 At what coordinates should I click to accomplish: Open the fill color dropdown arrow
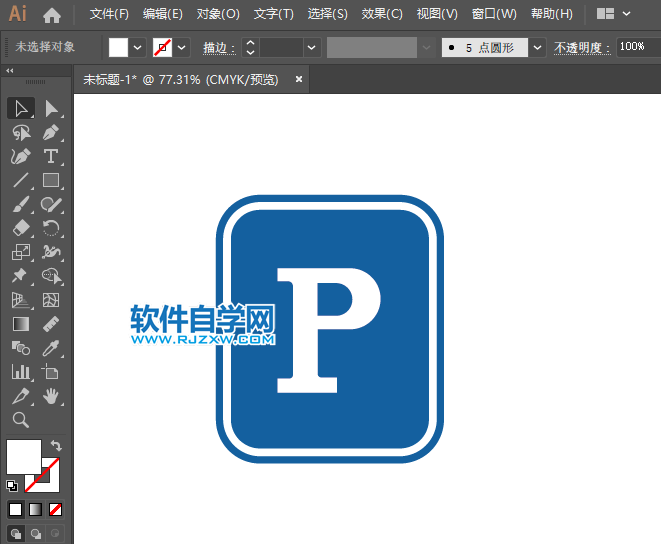(x=137, y=47)
